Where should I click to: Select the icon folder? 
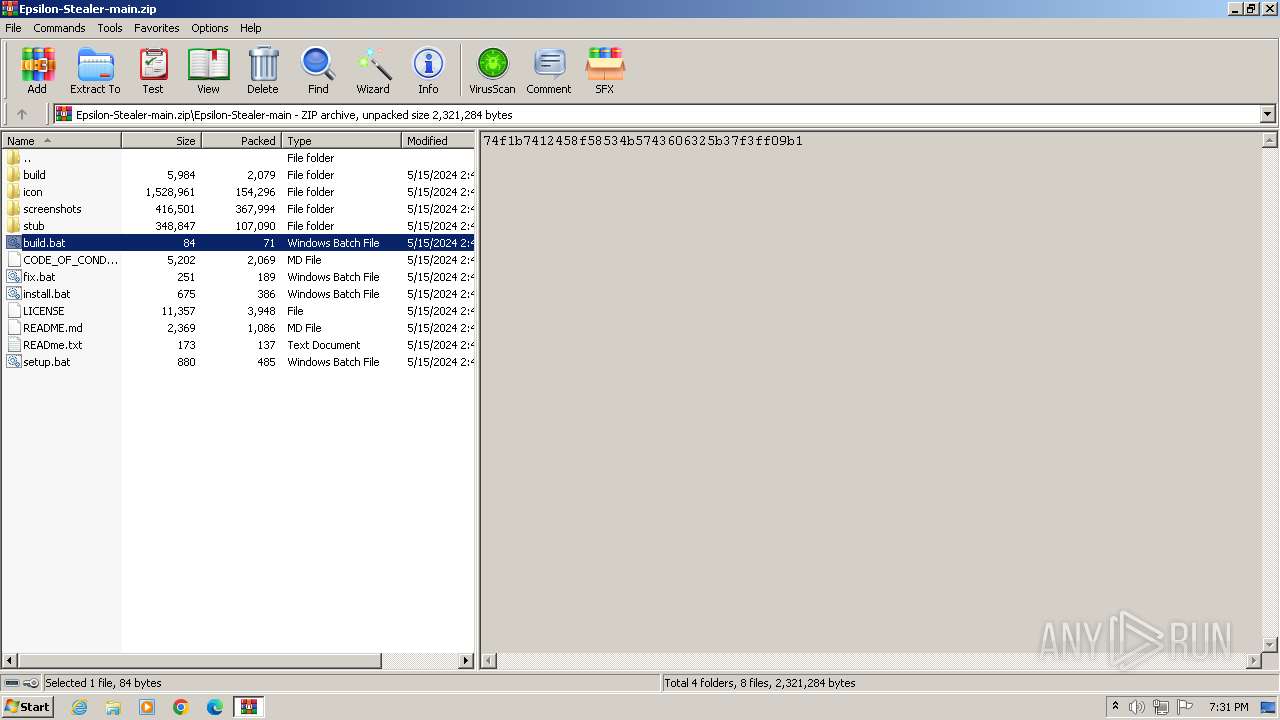(x=238, y=192)
